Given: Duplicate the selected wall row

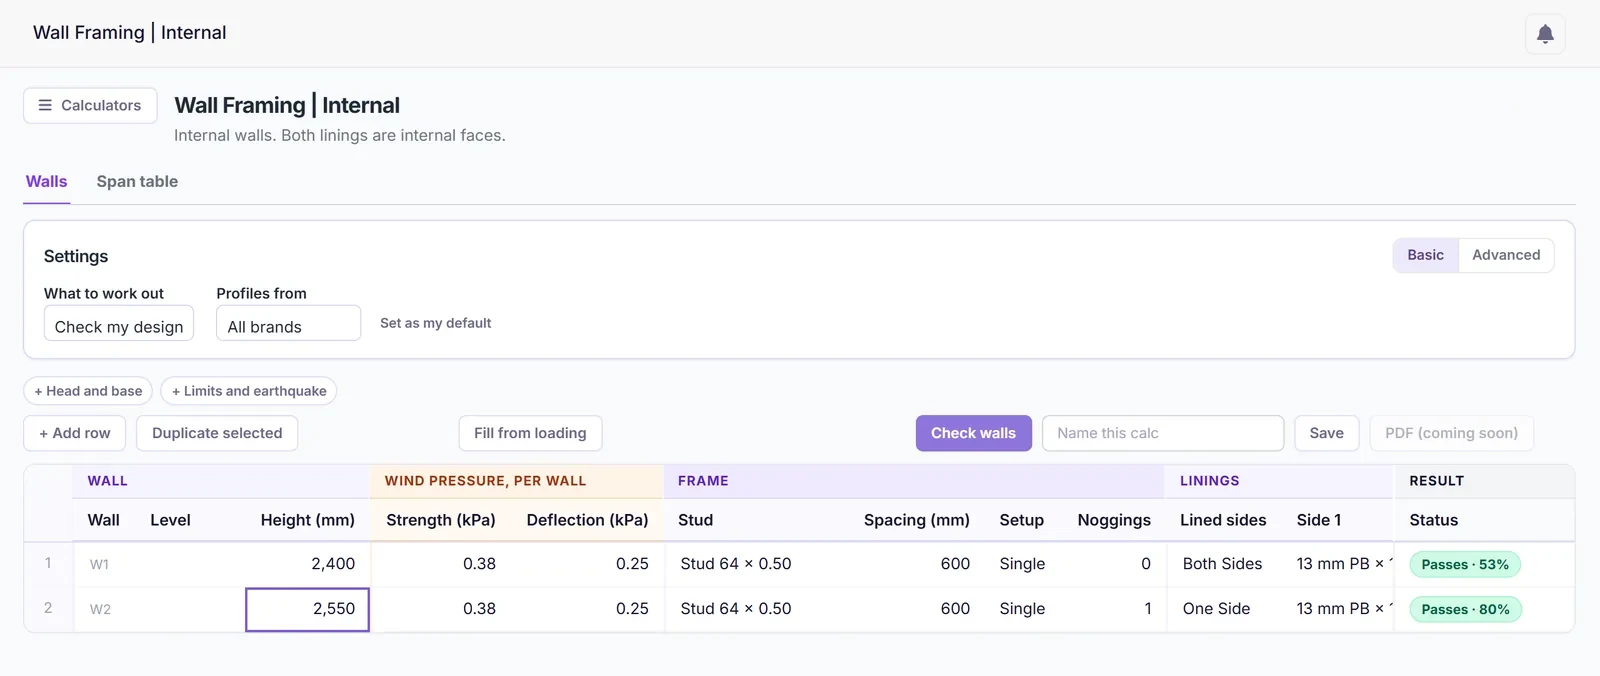Looking at the screenshot, I should point(217,433).
